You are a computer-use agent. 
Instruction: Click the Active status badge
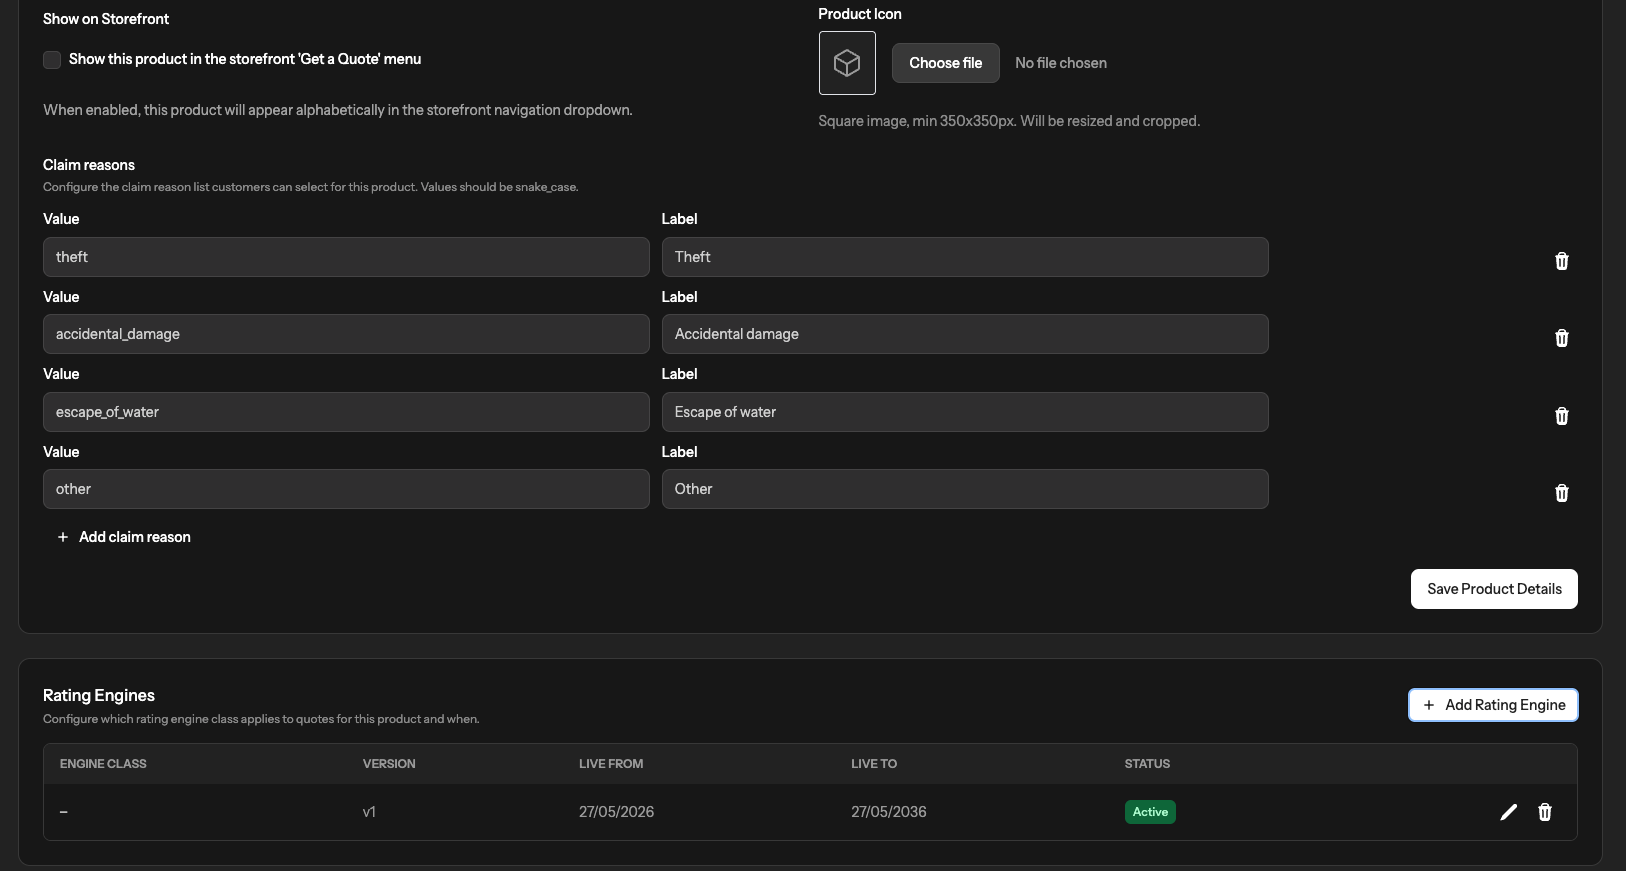point(1150,812)
